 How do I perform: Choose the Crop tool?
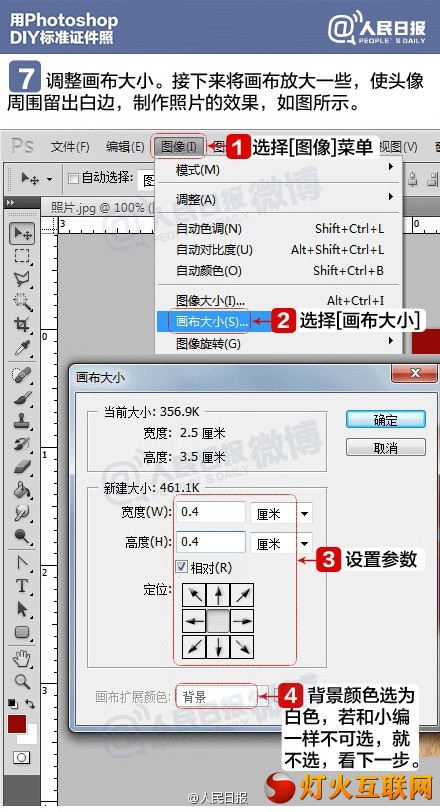[21, 325]
